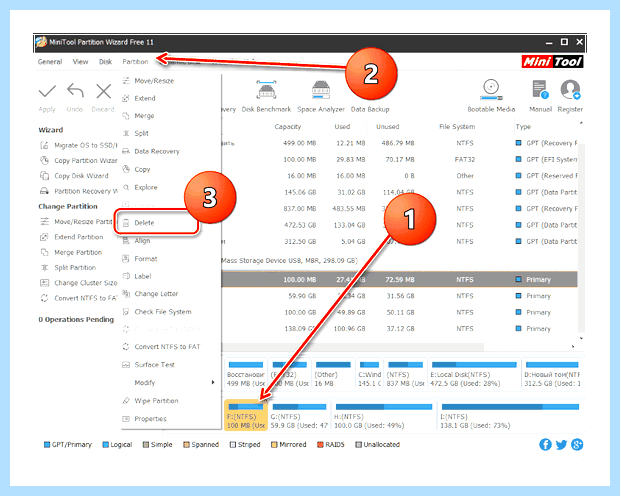The width and height of the screenshot is (620, 496).
Task: Select row with 472.53 GB capacity
Action: (x=399, y=225)
